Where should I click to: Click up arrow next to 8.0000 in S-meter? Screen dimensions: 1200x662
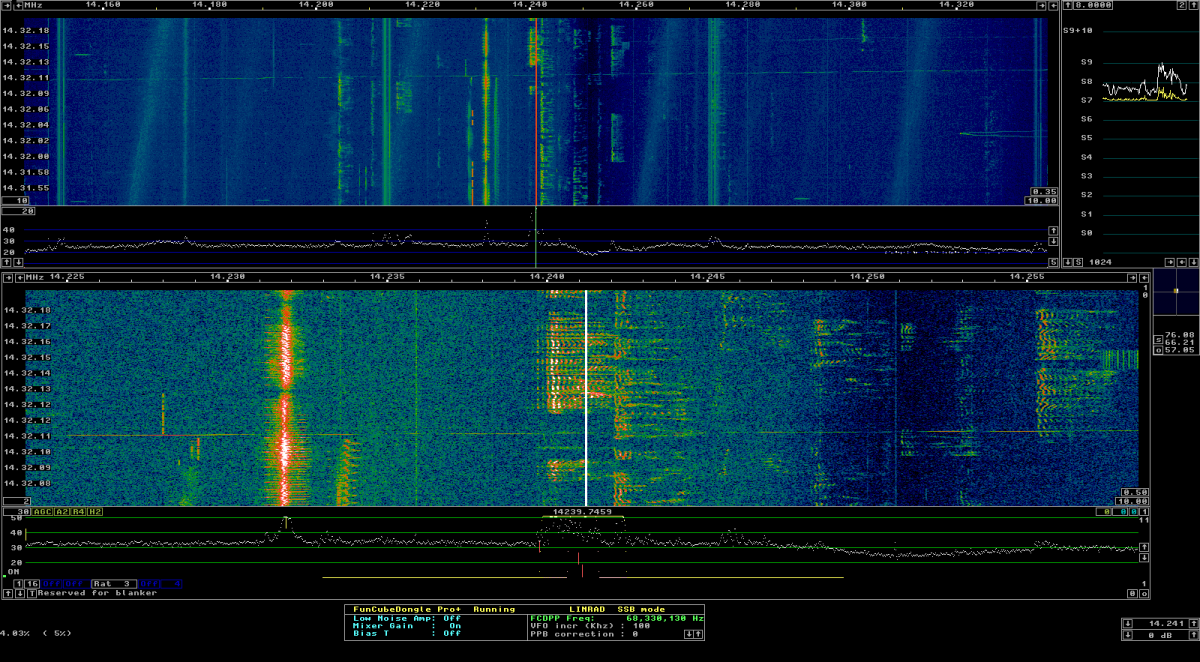coord(1066,5)
